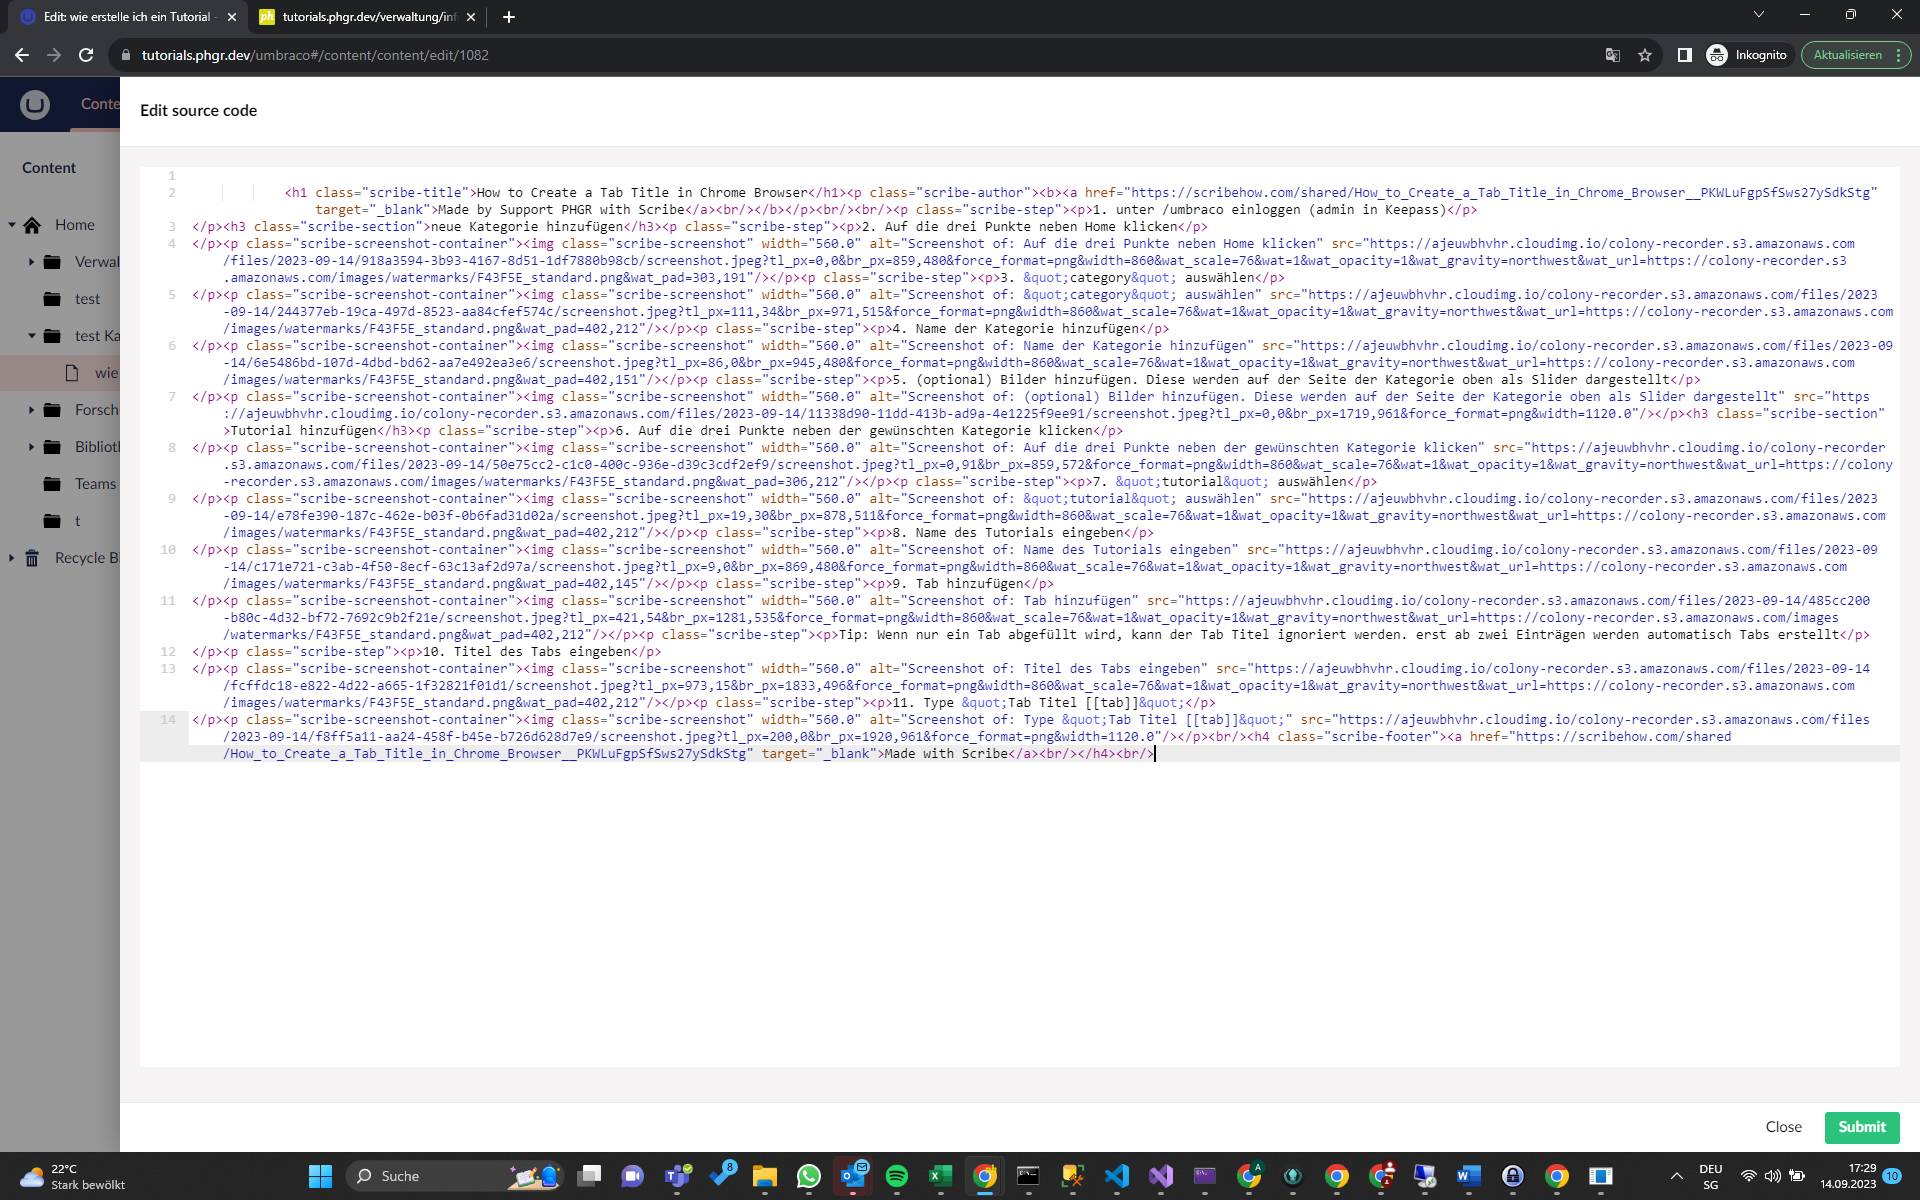Screen dimensions: 1920x1200
Task: Open File Explorer from taskbar
Action: click(x=765, y=1176)
